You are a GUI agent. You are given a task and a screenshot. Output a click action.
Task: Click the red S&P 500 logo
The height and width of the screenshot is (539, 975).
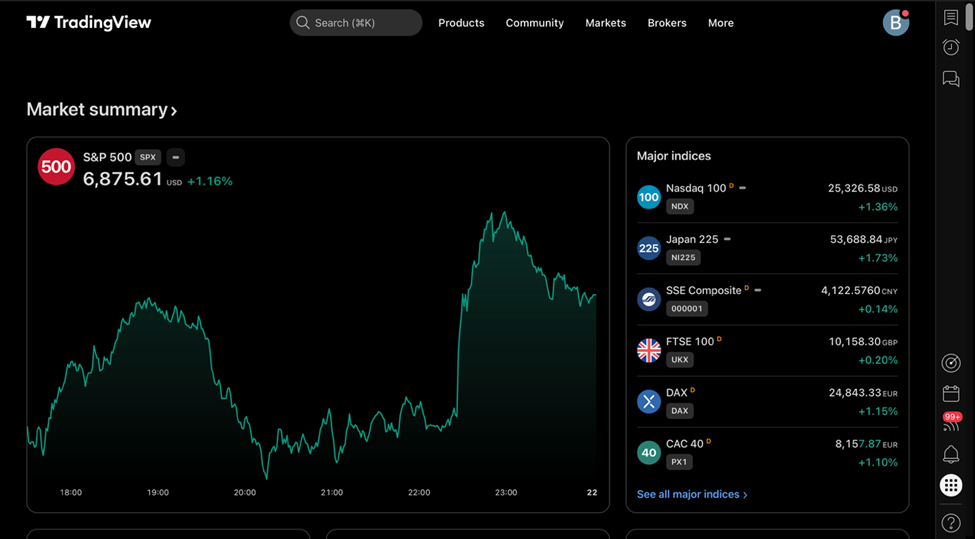tap(56, 167)
